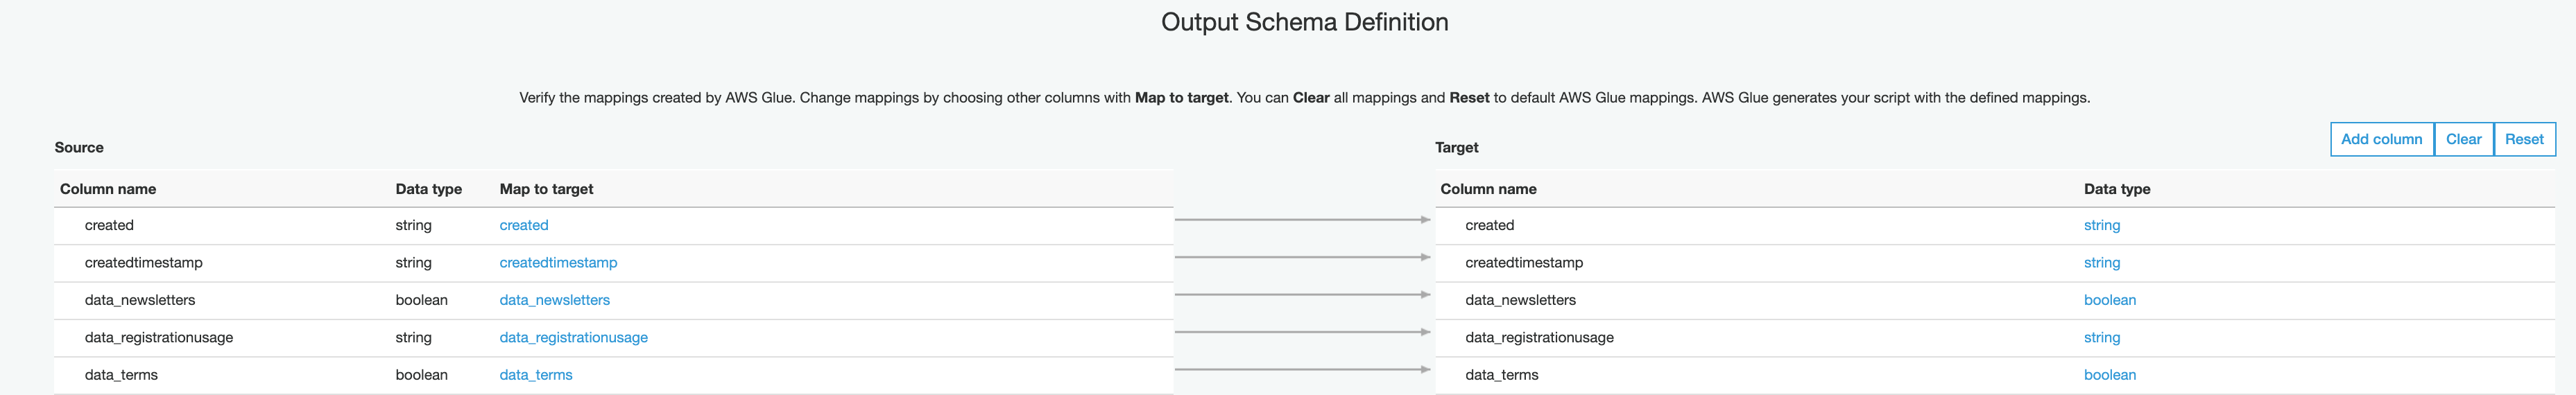Click mapping arrow for data_terms row

coord(1302,370)
